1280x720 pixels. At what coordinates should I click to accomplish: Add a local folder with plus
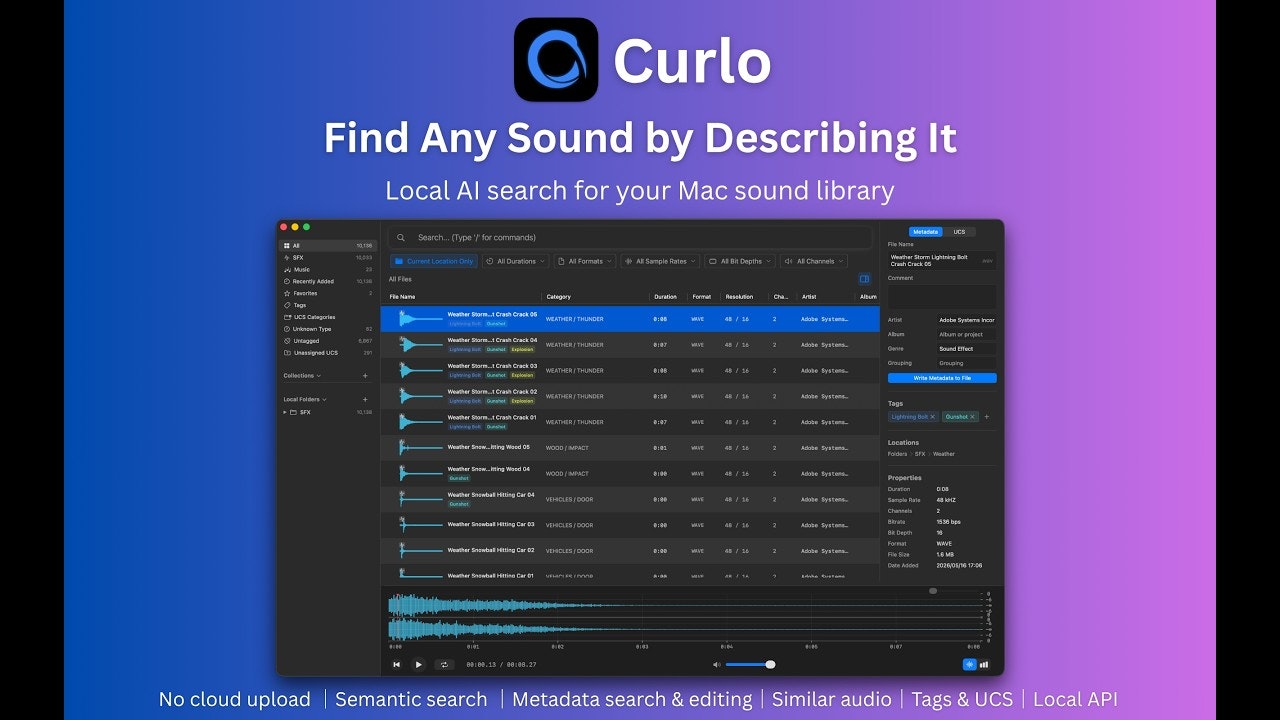[x=365, y=399]
